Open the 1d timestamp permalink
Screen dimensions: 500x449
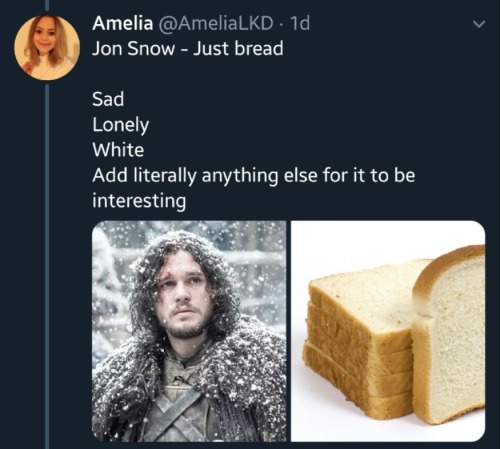300,23
